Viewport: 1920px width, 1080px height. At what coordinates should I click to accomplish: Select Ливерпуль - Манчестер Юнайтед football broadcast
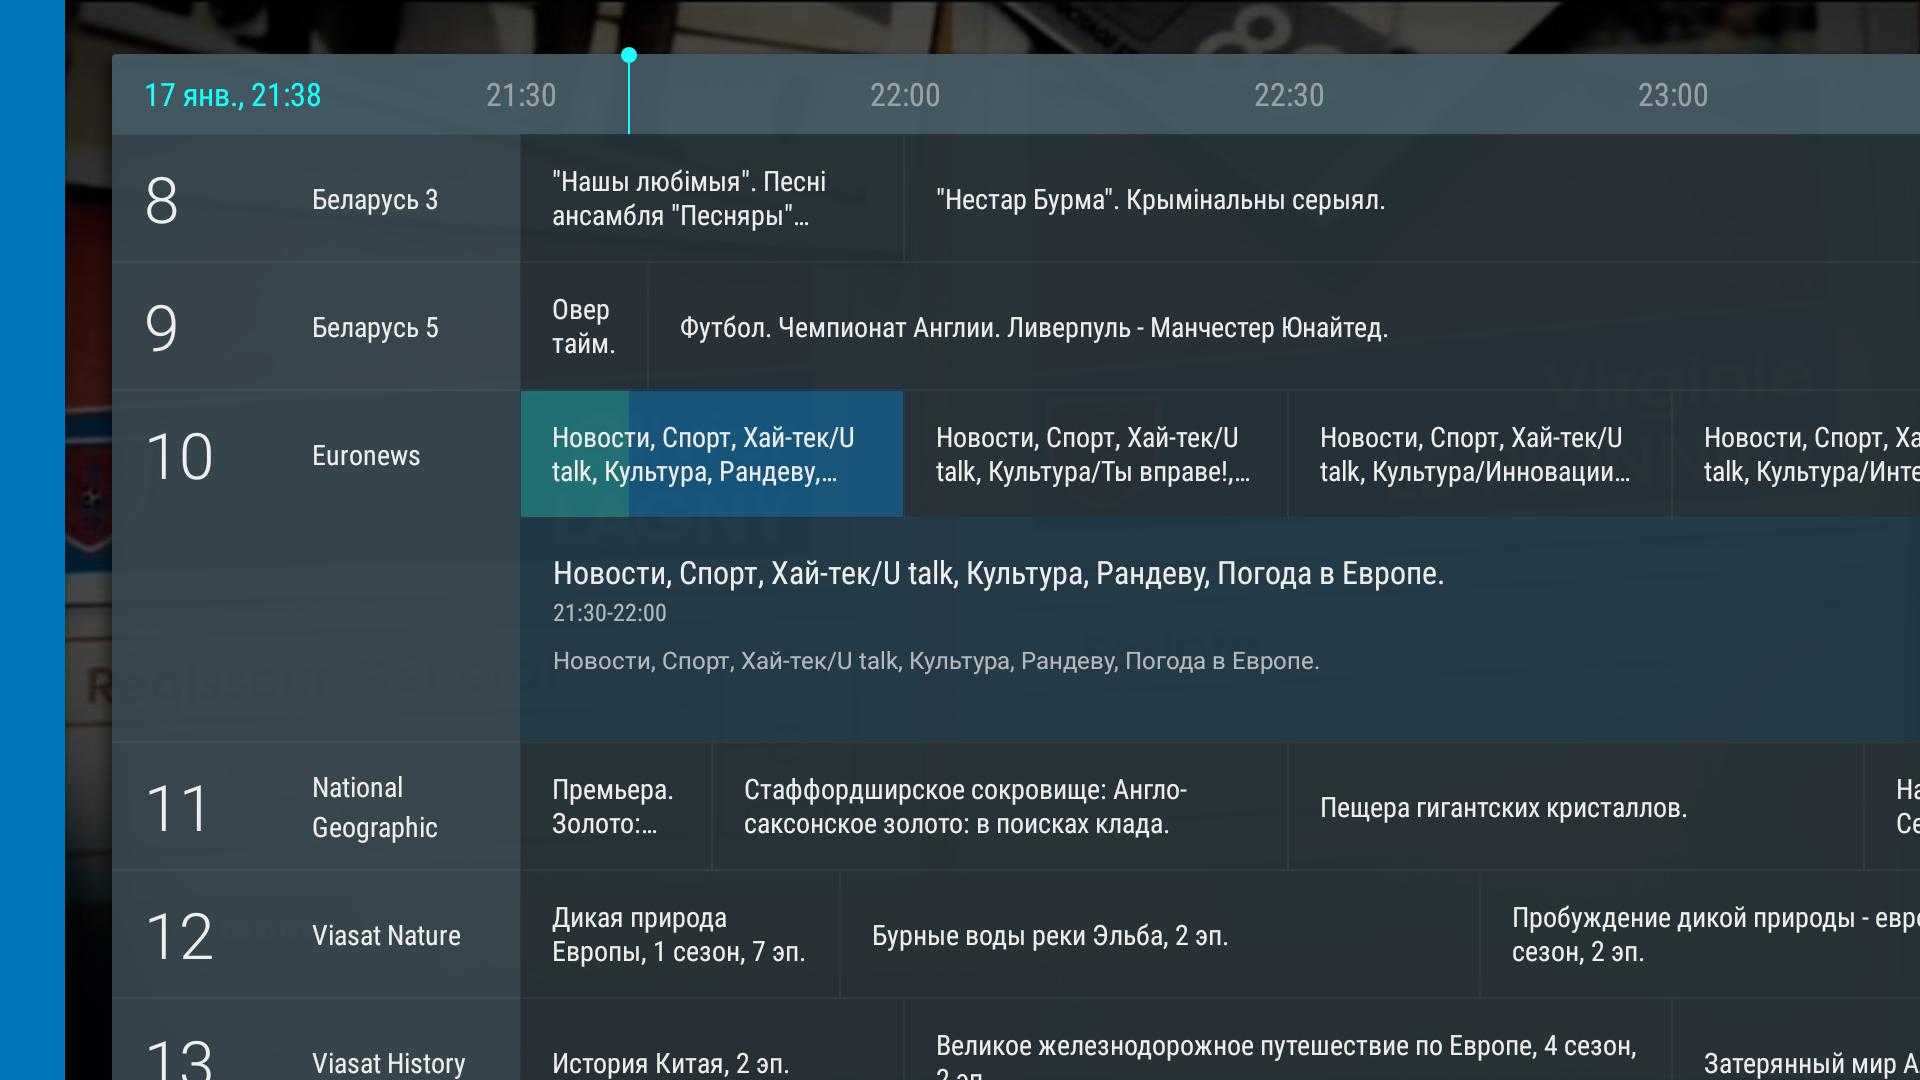pyautogui.click(x=1033, y=328)
